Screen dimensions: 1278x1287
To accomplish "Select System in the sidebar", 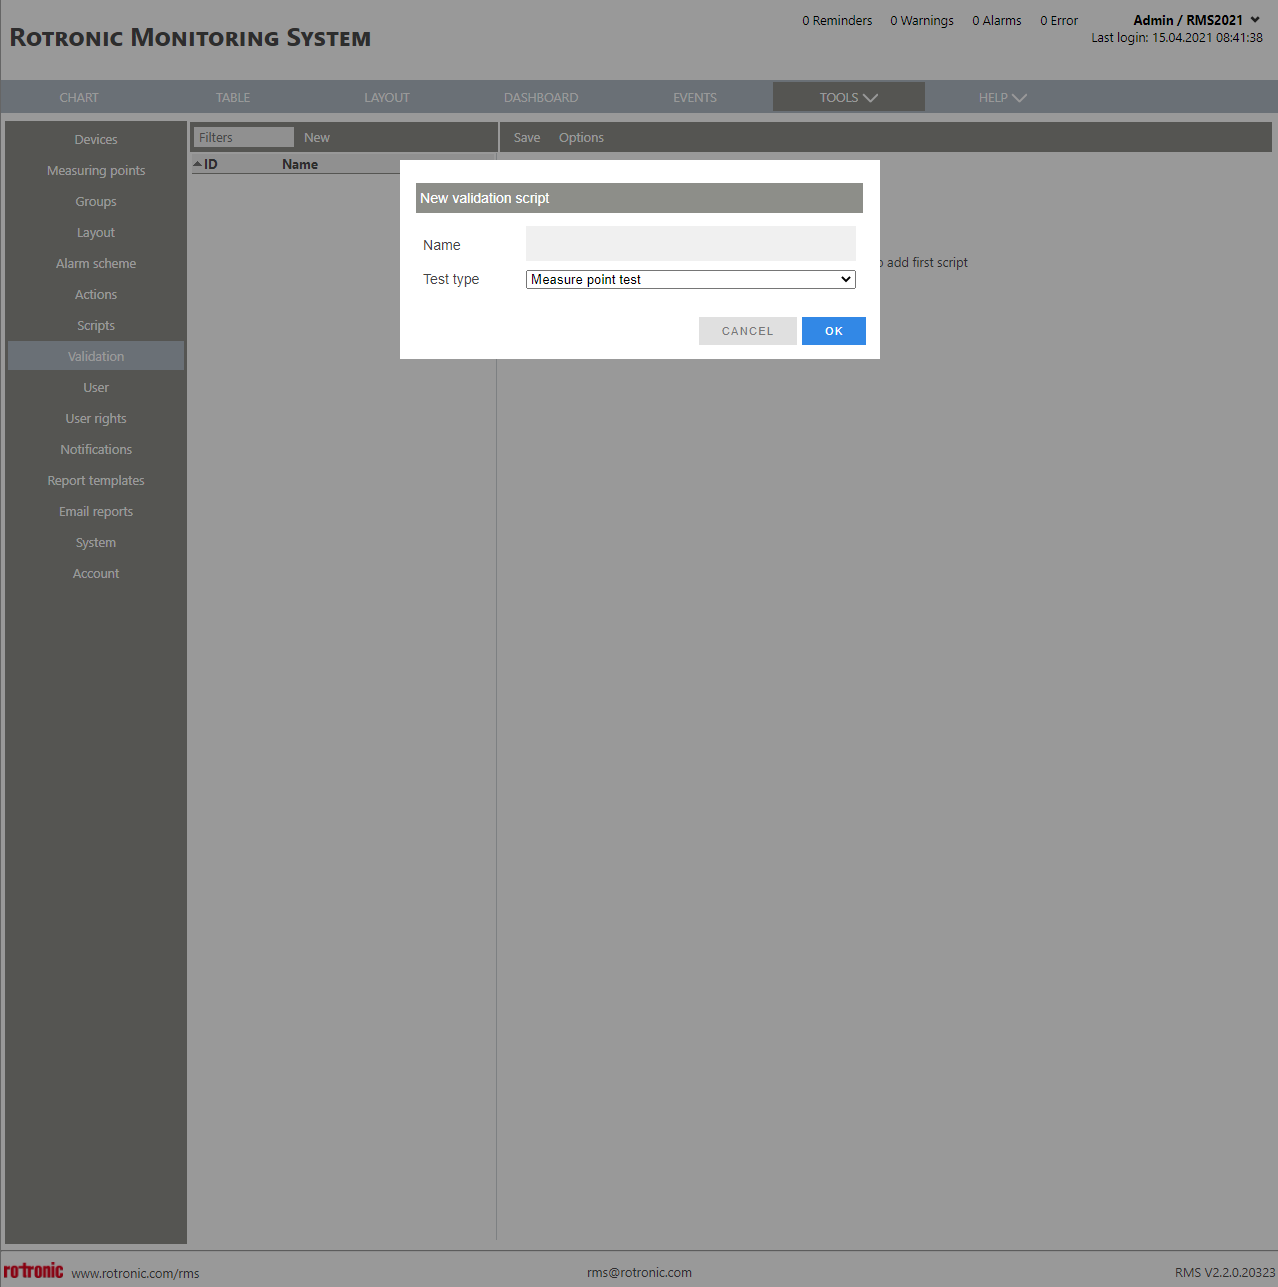I will [96, 542].
